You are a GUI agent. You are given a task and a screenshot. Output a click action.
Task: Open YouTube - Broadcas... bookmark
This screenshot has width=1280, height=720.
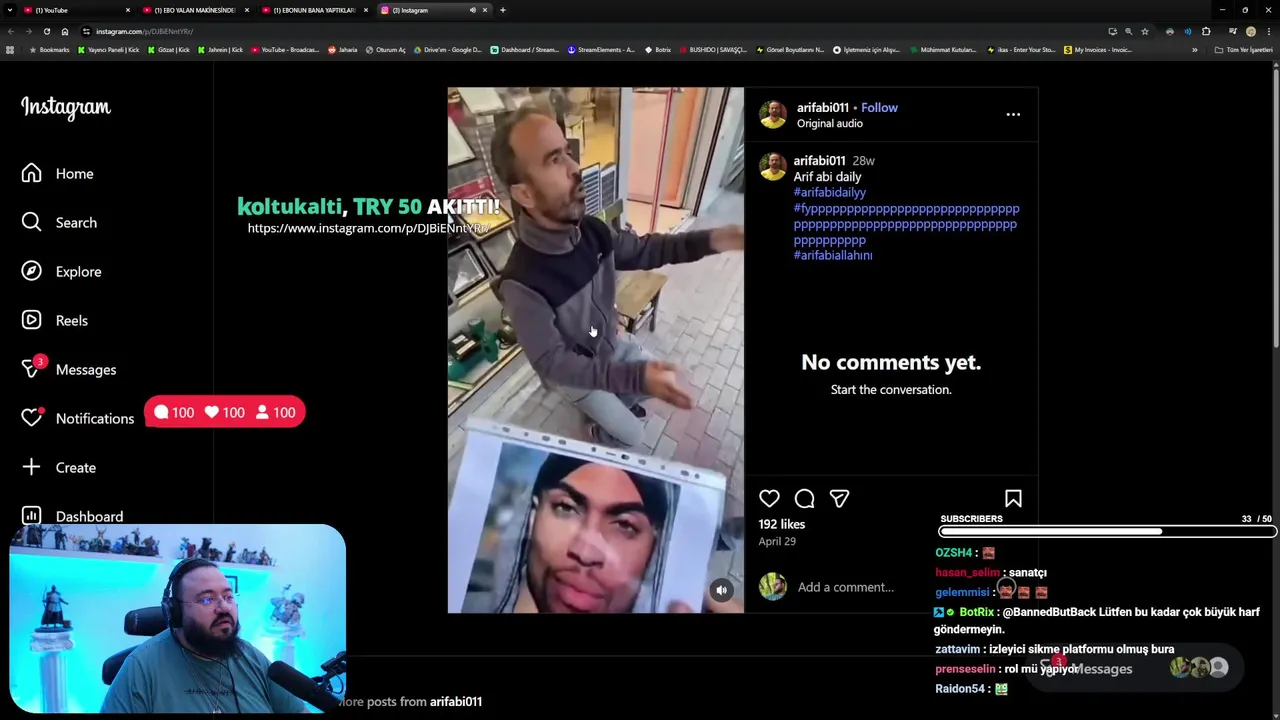pos(285,50)
